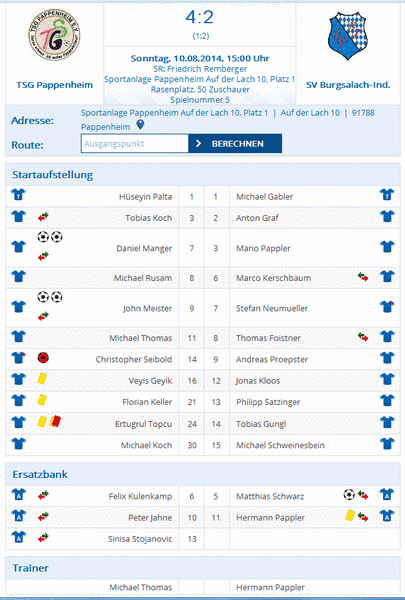This screenshot has height=600, width=405.
Task: Click the BERECHNEN route button
Action: [235, 143]
